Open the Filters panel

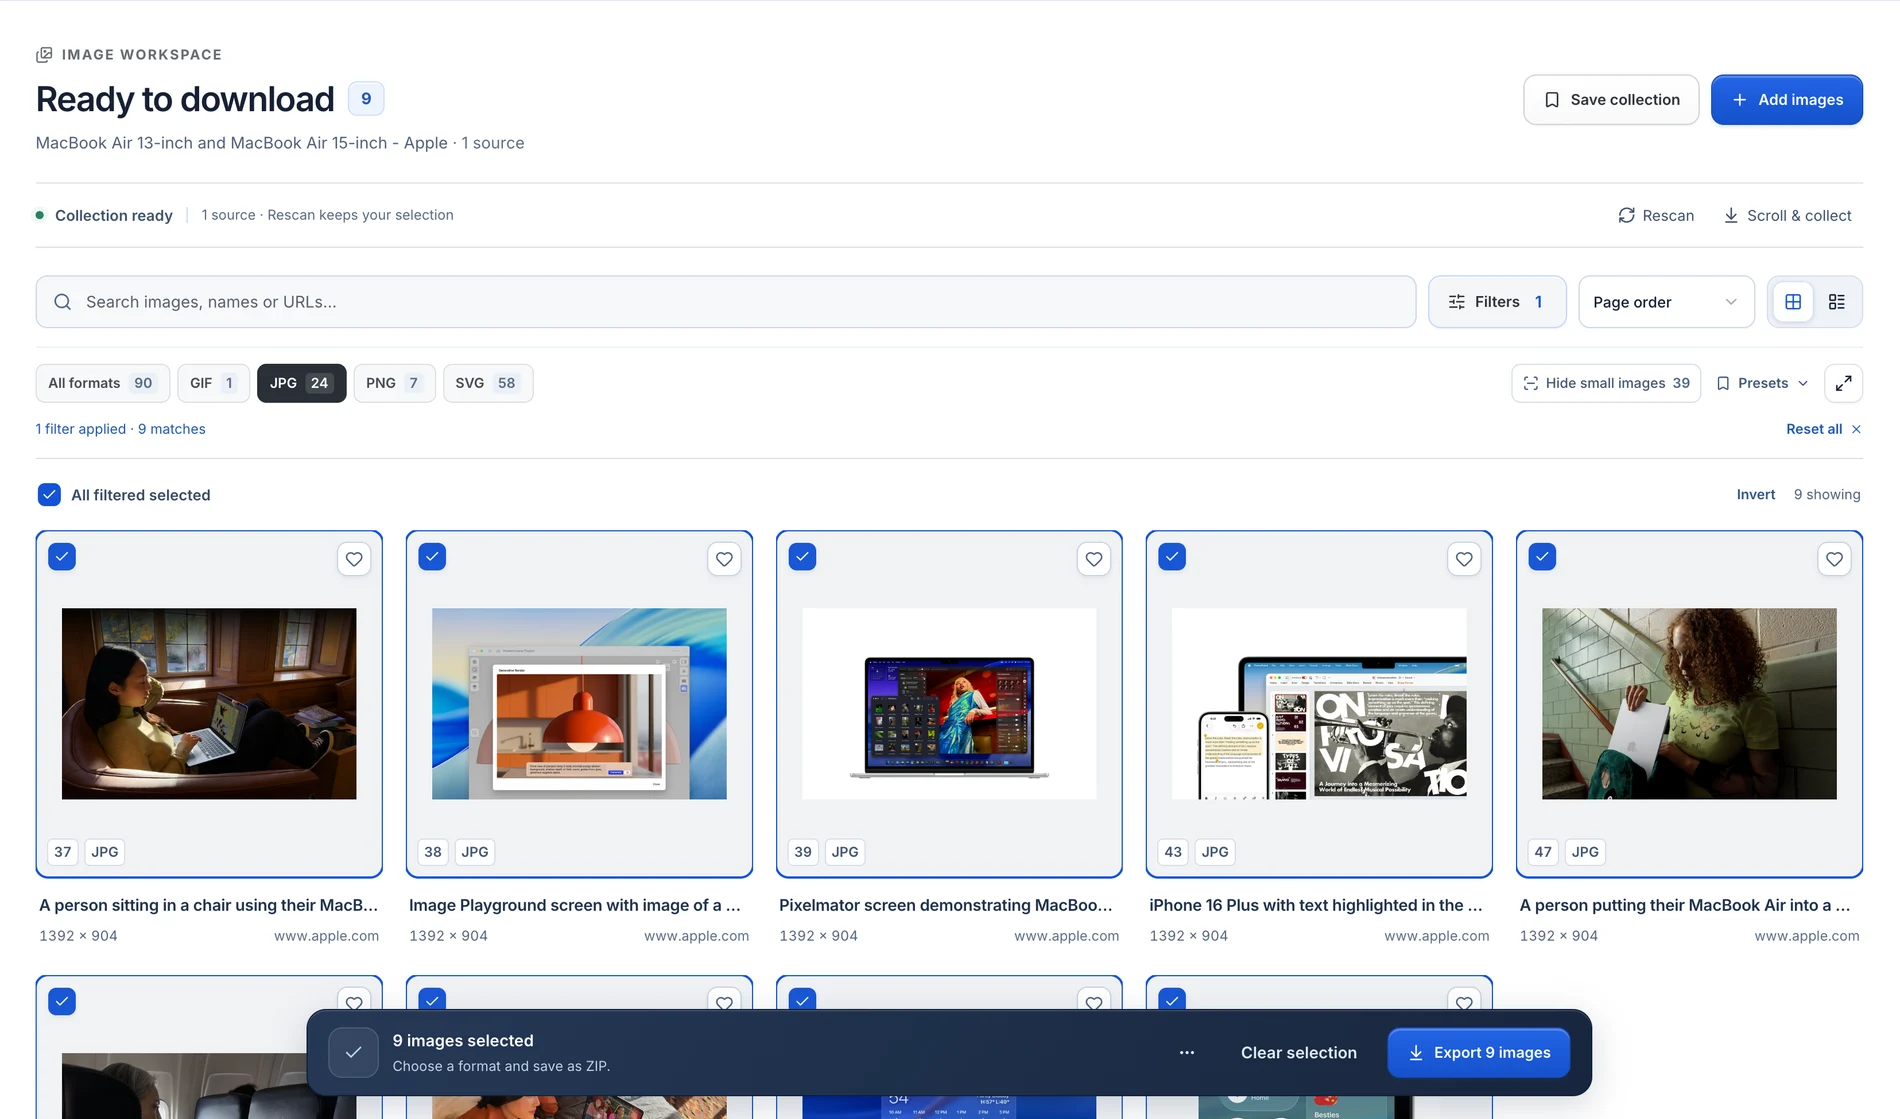click(1497, 302)
